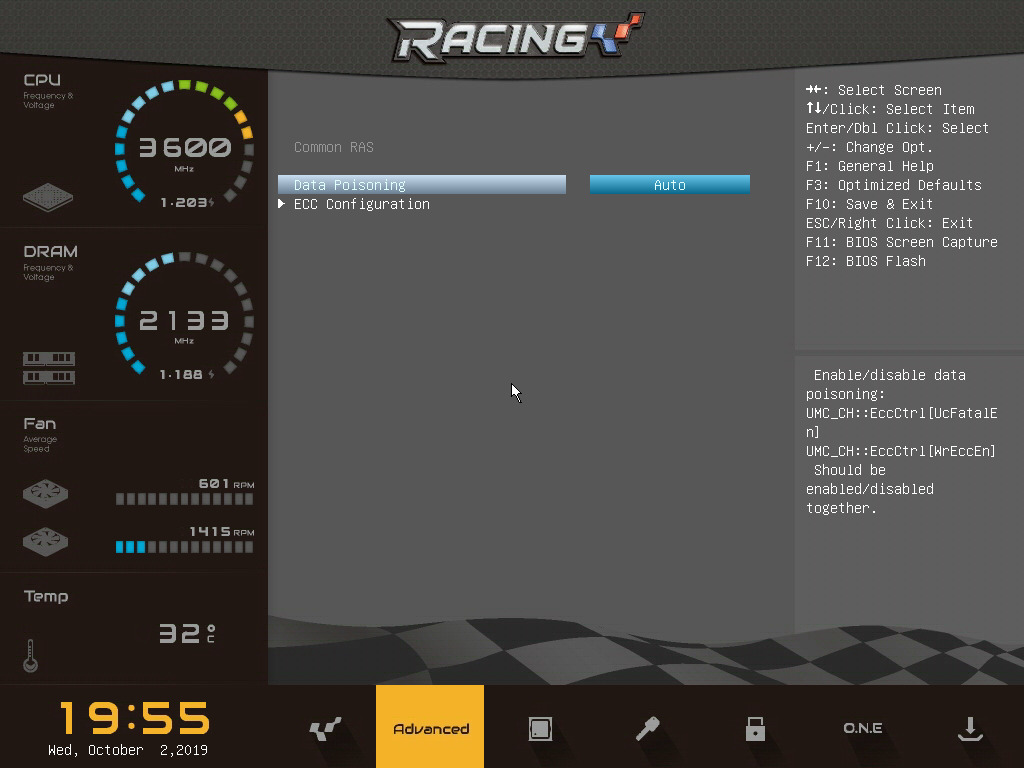The height and width of the screenshot is (768, 1024).
Task: Click the Common RAS heading
Action: pos(334,147)
